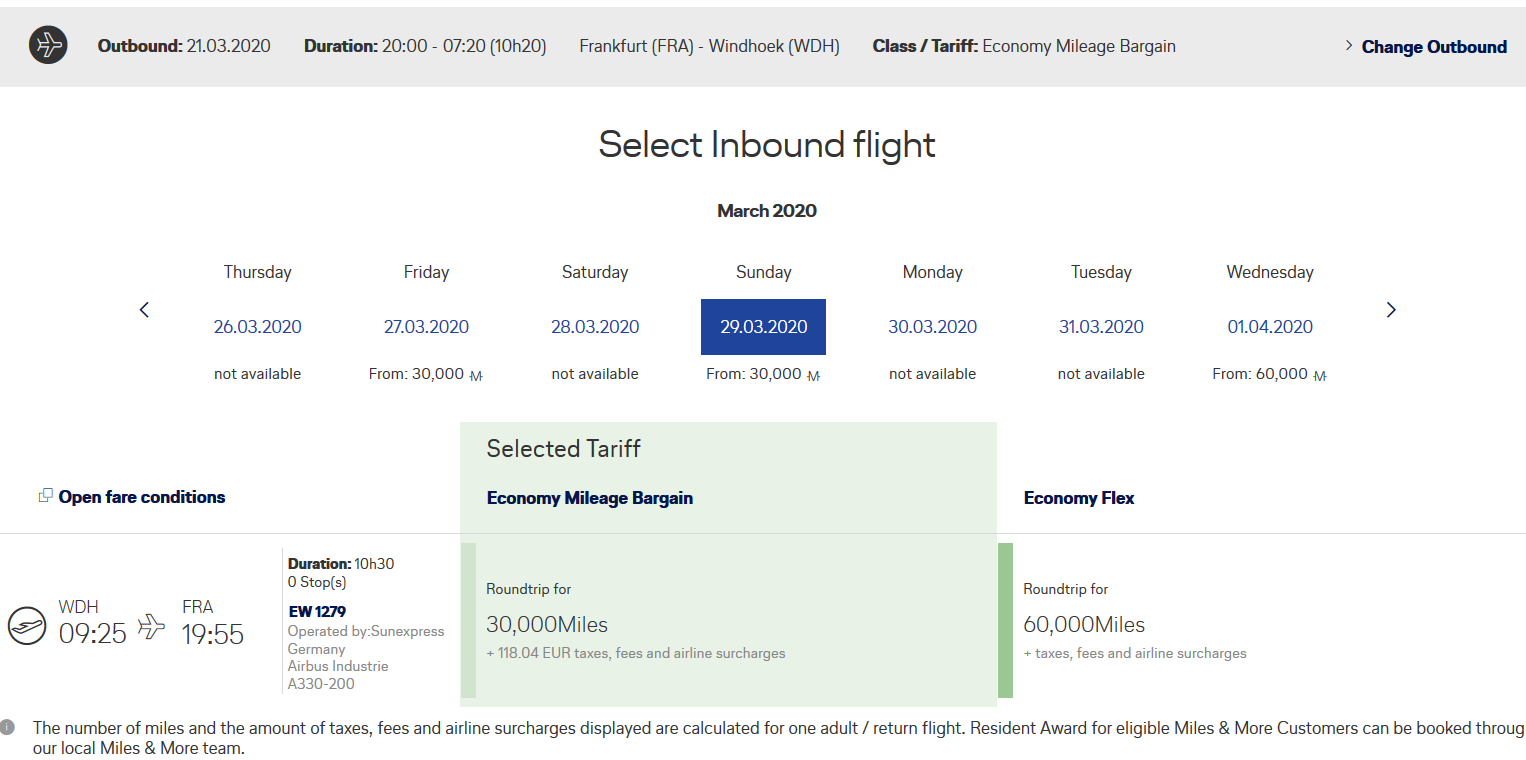The image size is (1526, 760).
Task: Select Friday 27.03.2020 date
Action: [426, 327]
